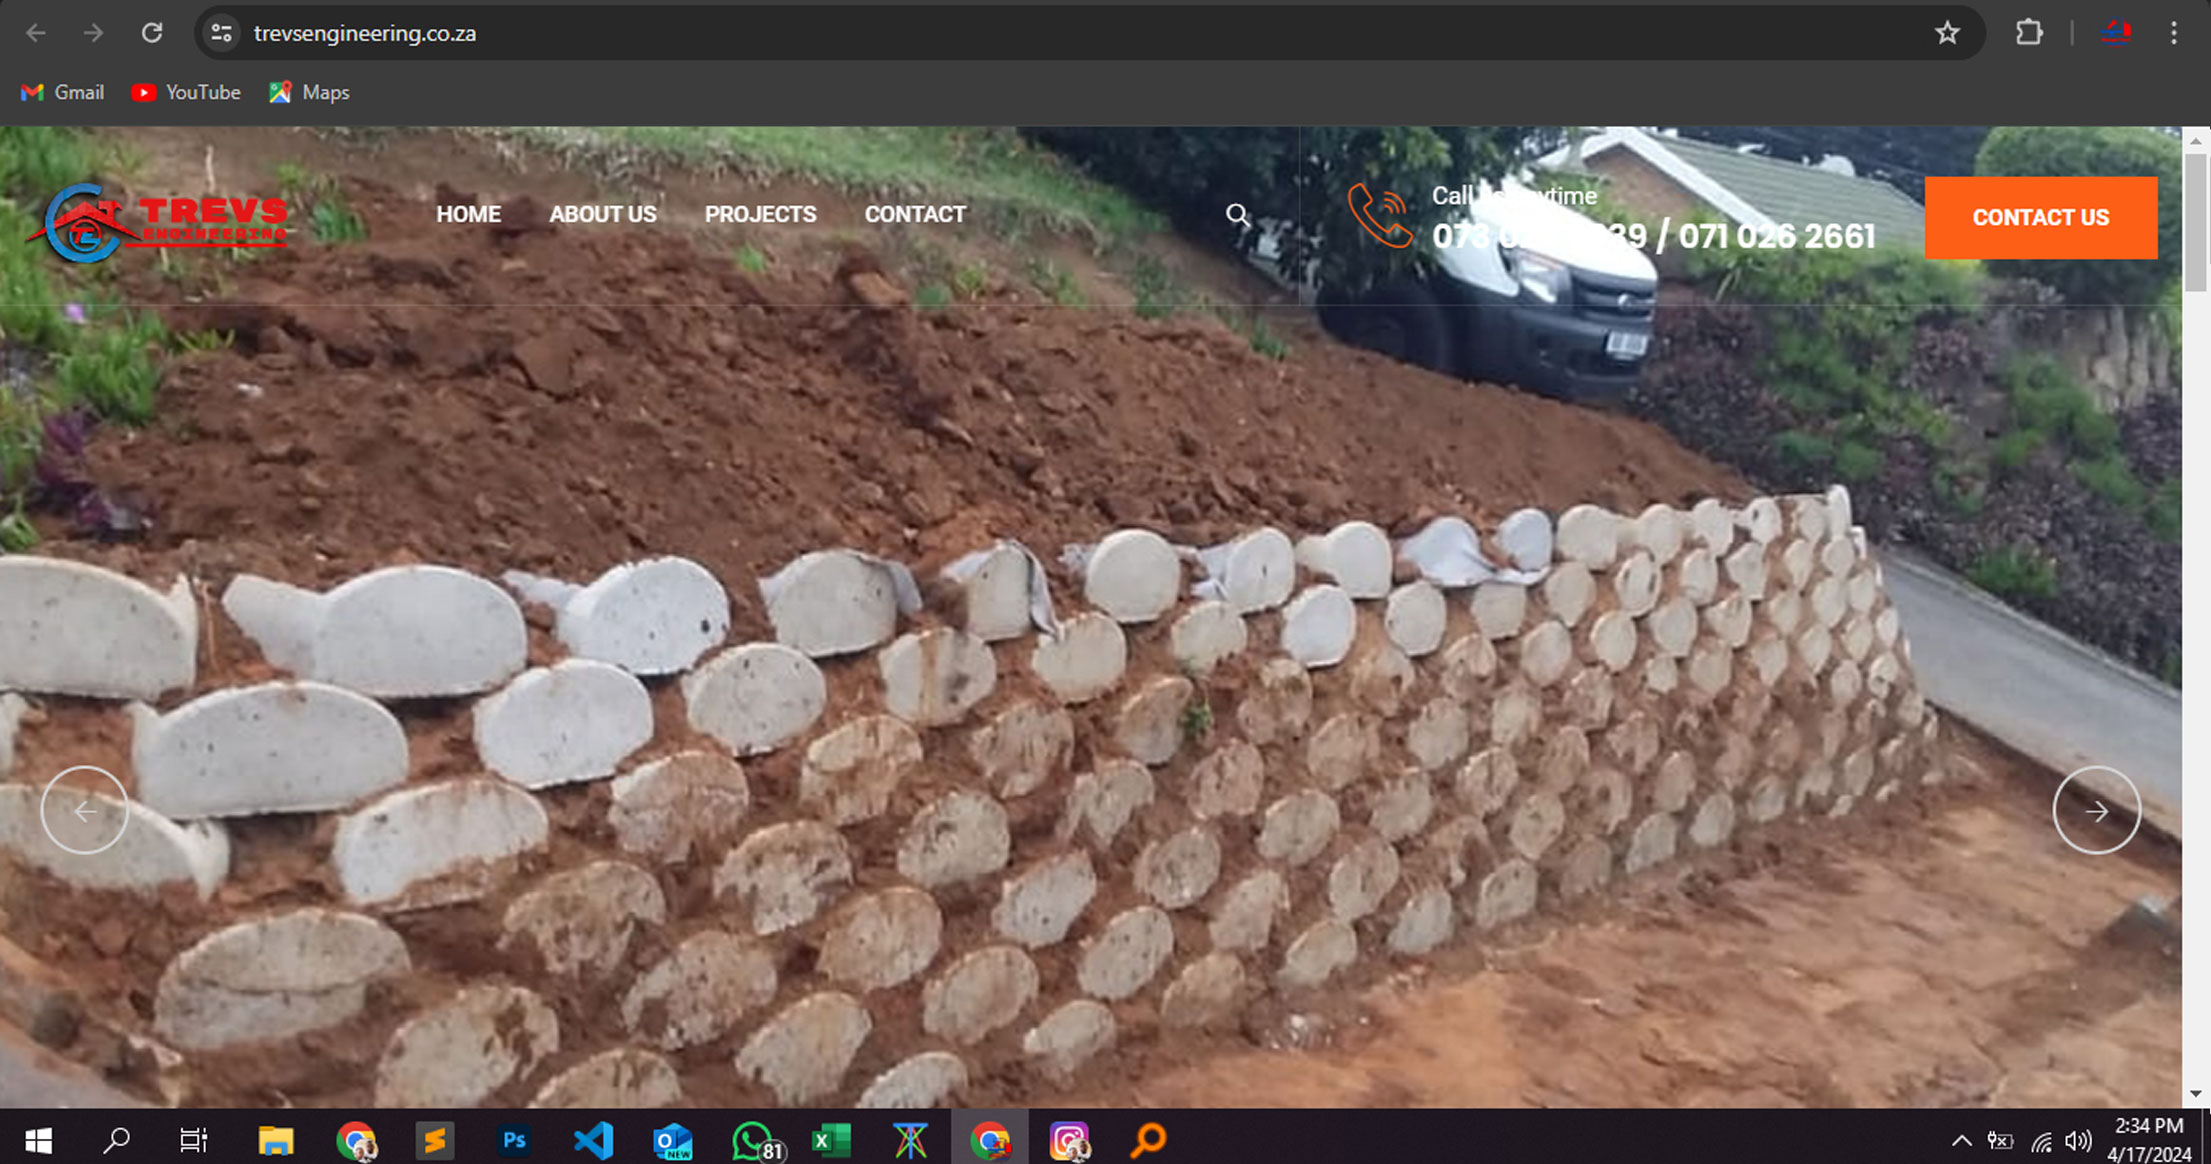Image resolution: width=2211 pixels, height=1164 pixels.
Task: Open the ABOUT US menu item
Action: 602,214
